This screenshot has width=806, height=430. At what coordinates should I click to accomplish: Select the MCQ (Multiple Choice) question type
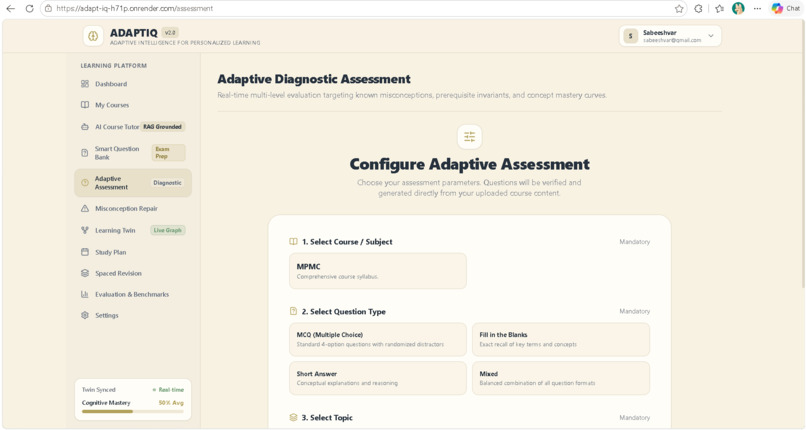(378, 339)
